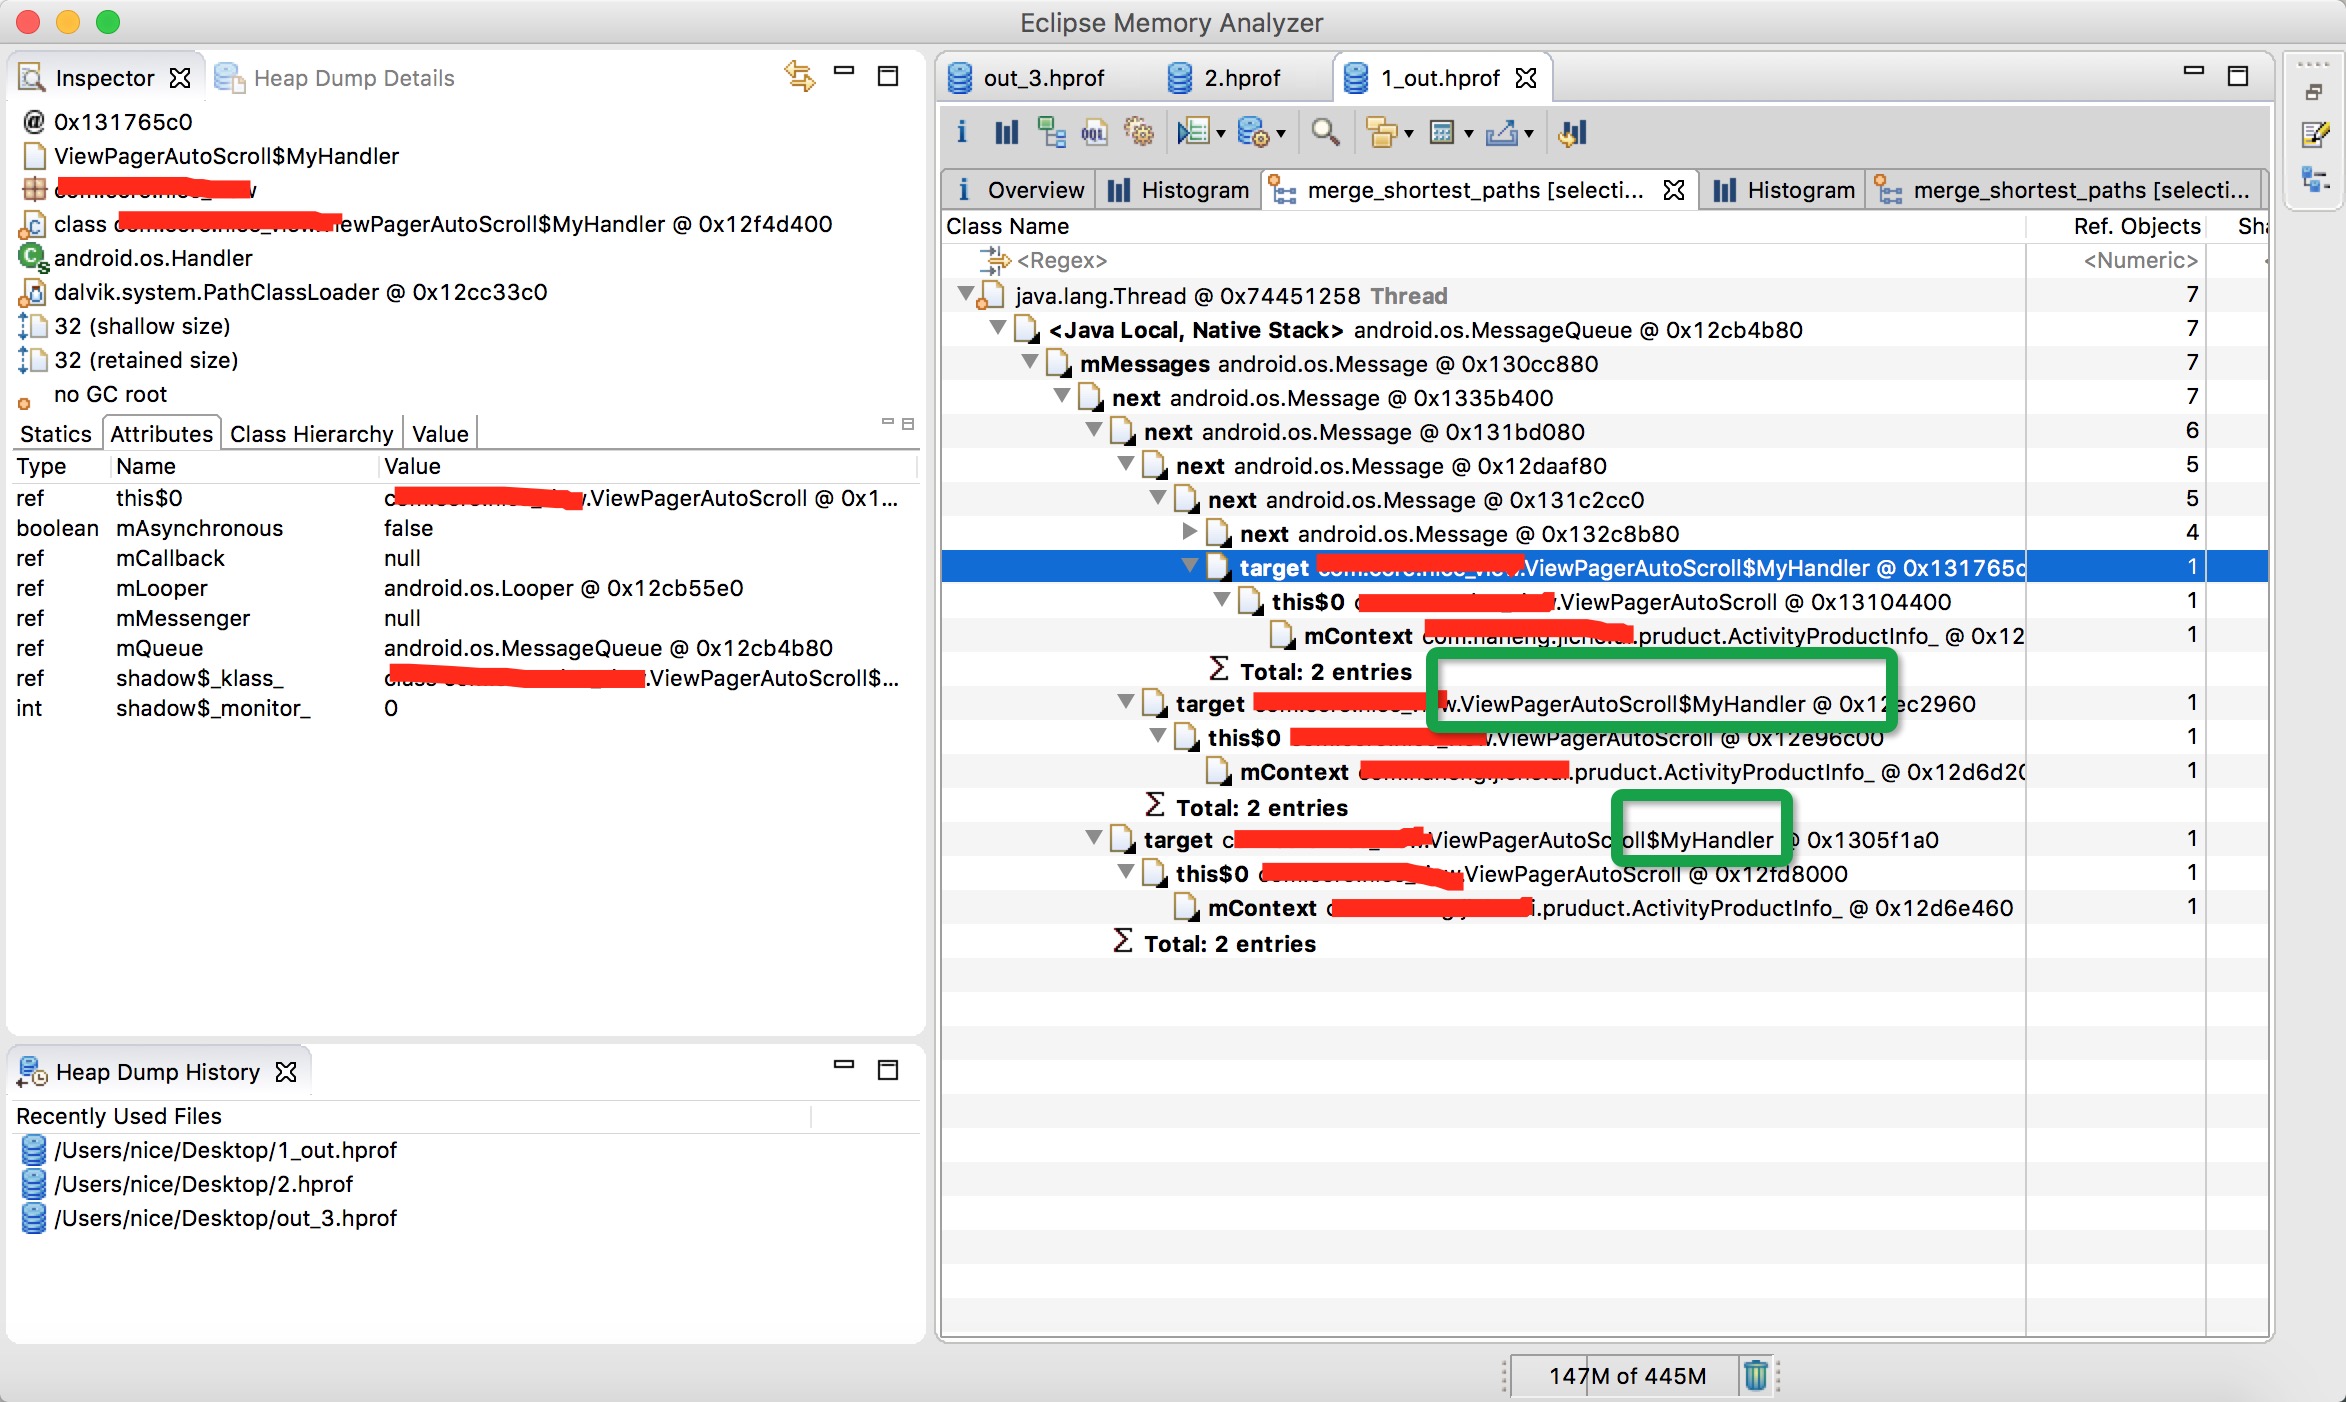Viewport: 2346px width, 1402px height.
Task: Switch to the out_3.hprof editor tab
Action: 1027,78
